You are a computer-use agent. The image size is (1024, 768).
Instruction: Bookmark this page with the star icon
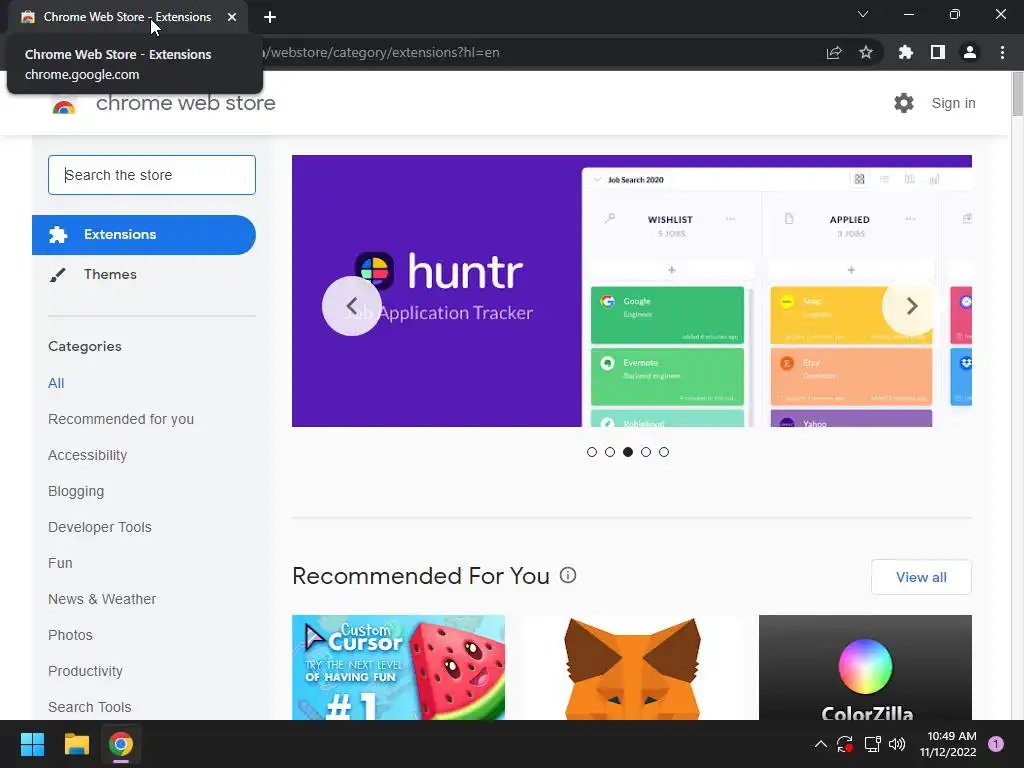pyautogui.click(x=866, y=52)
